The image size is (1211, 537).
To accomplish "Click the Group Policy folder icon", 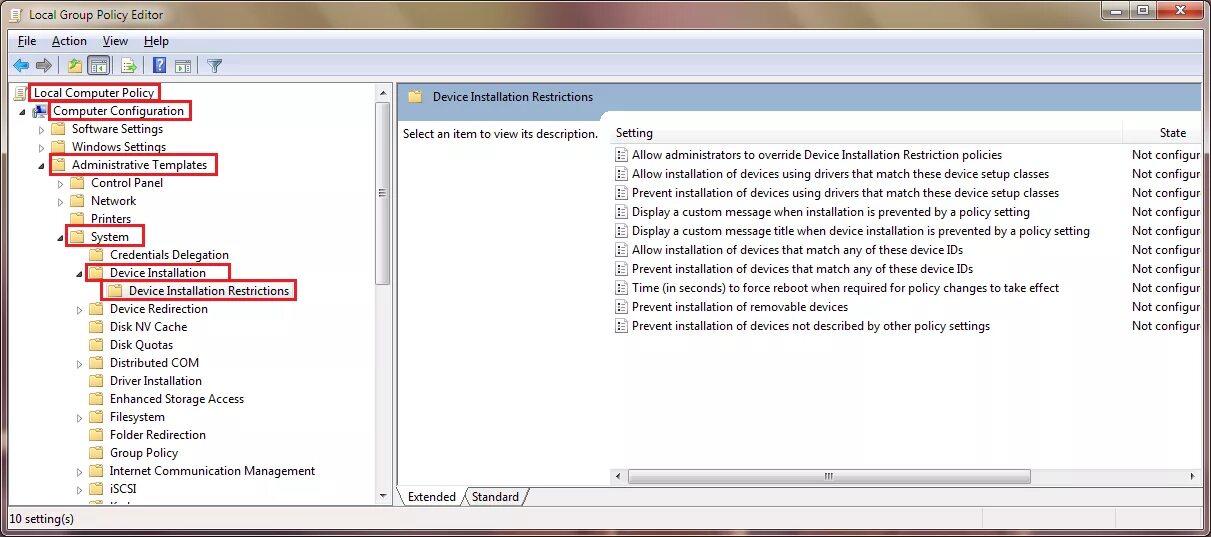I will pos(96,453).
